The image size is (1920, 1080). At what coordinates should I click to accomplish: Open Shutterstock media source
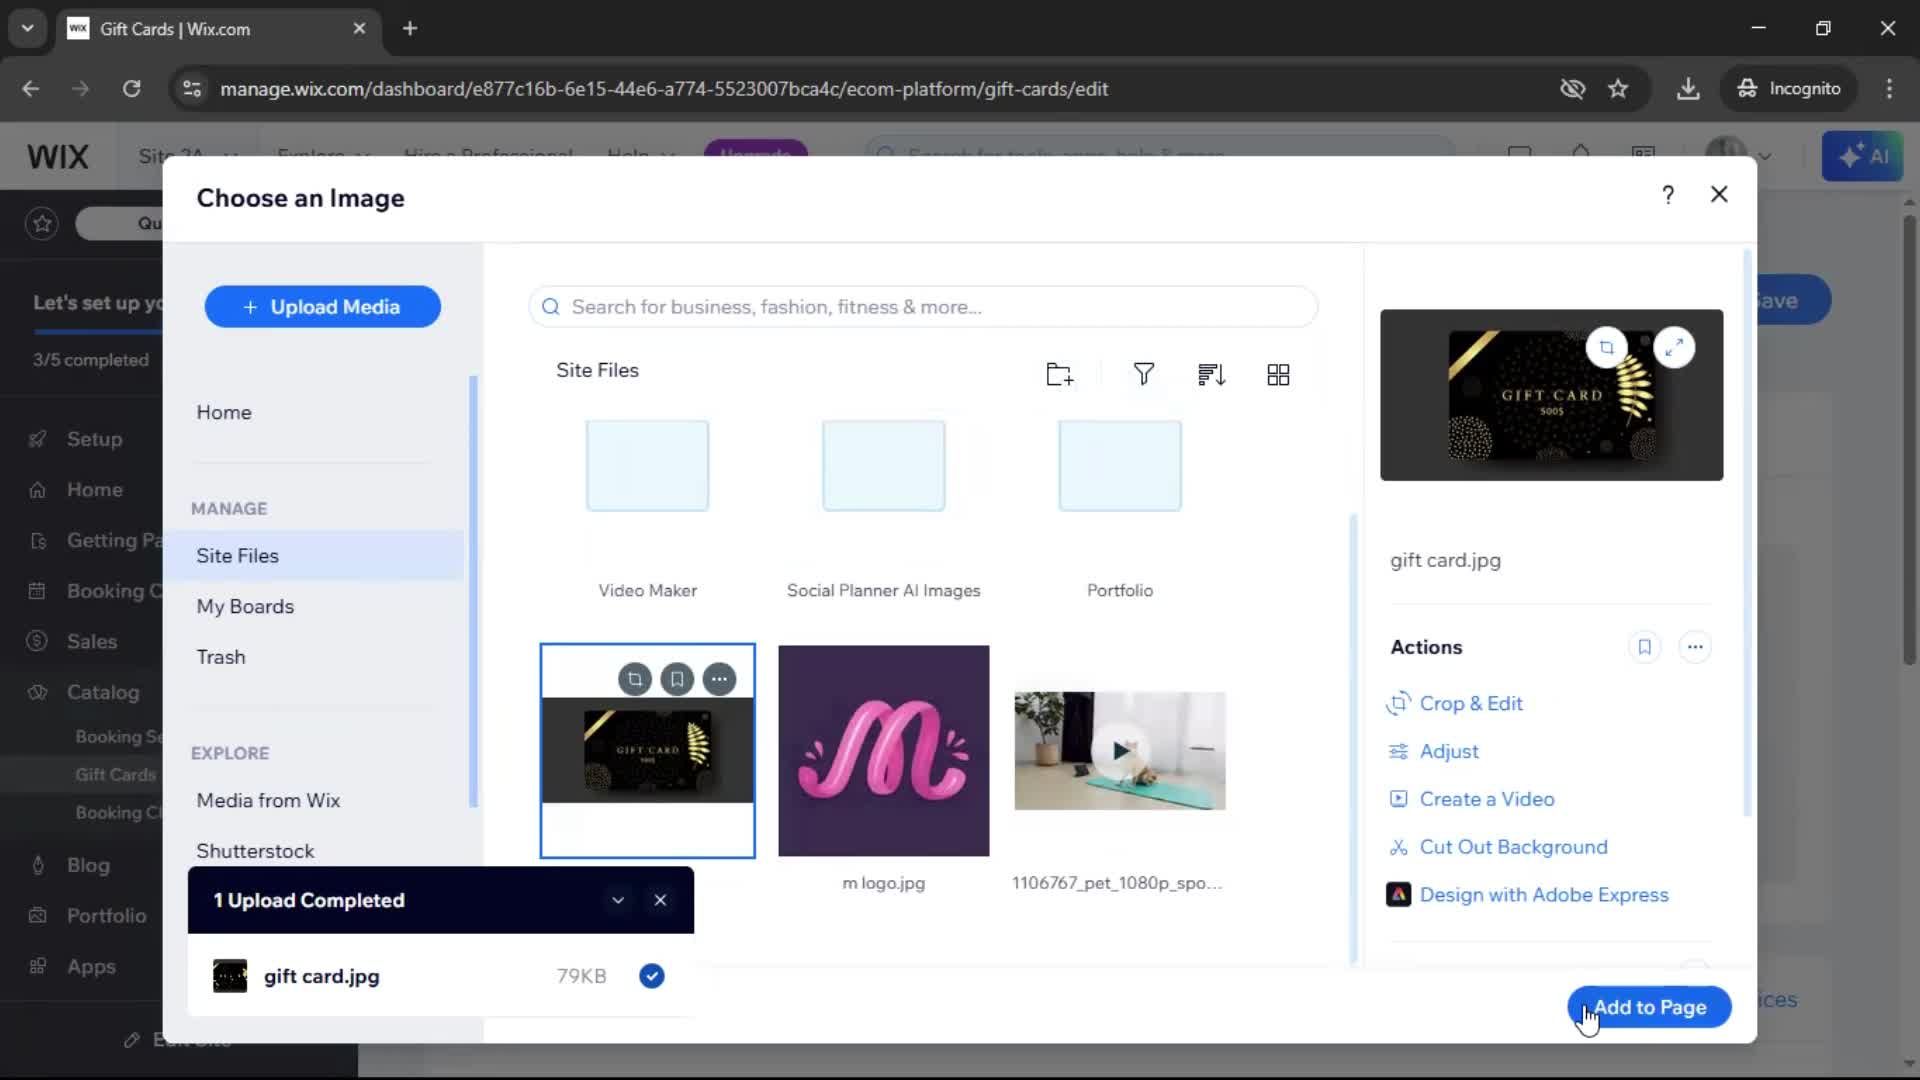(255, 851)
